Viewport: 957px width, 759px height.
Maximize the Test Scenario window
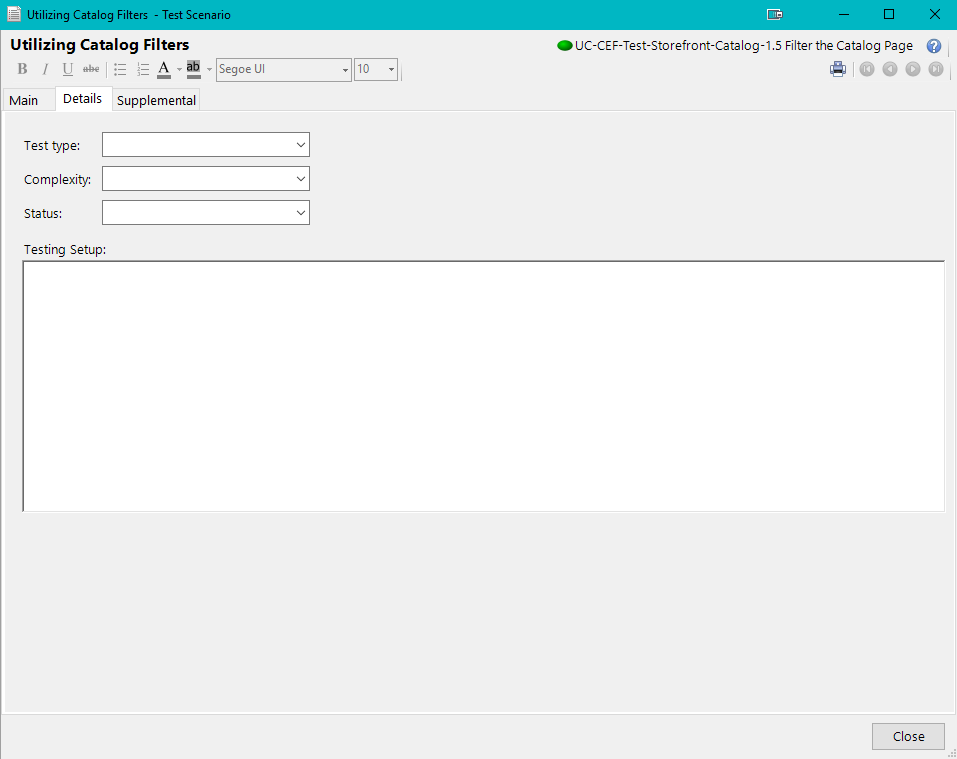[889, 15]
